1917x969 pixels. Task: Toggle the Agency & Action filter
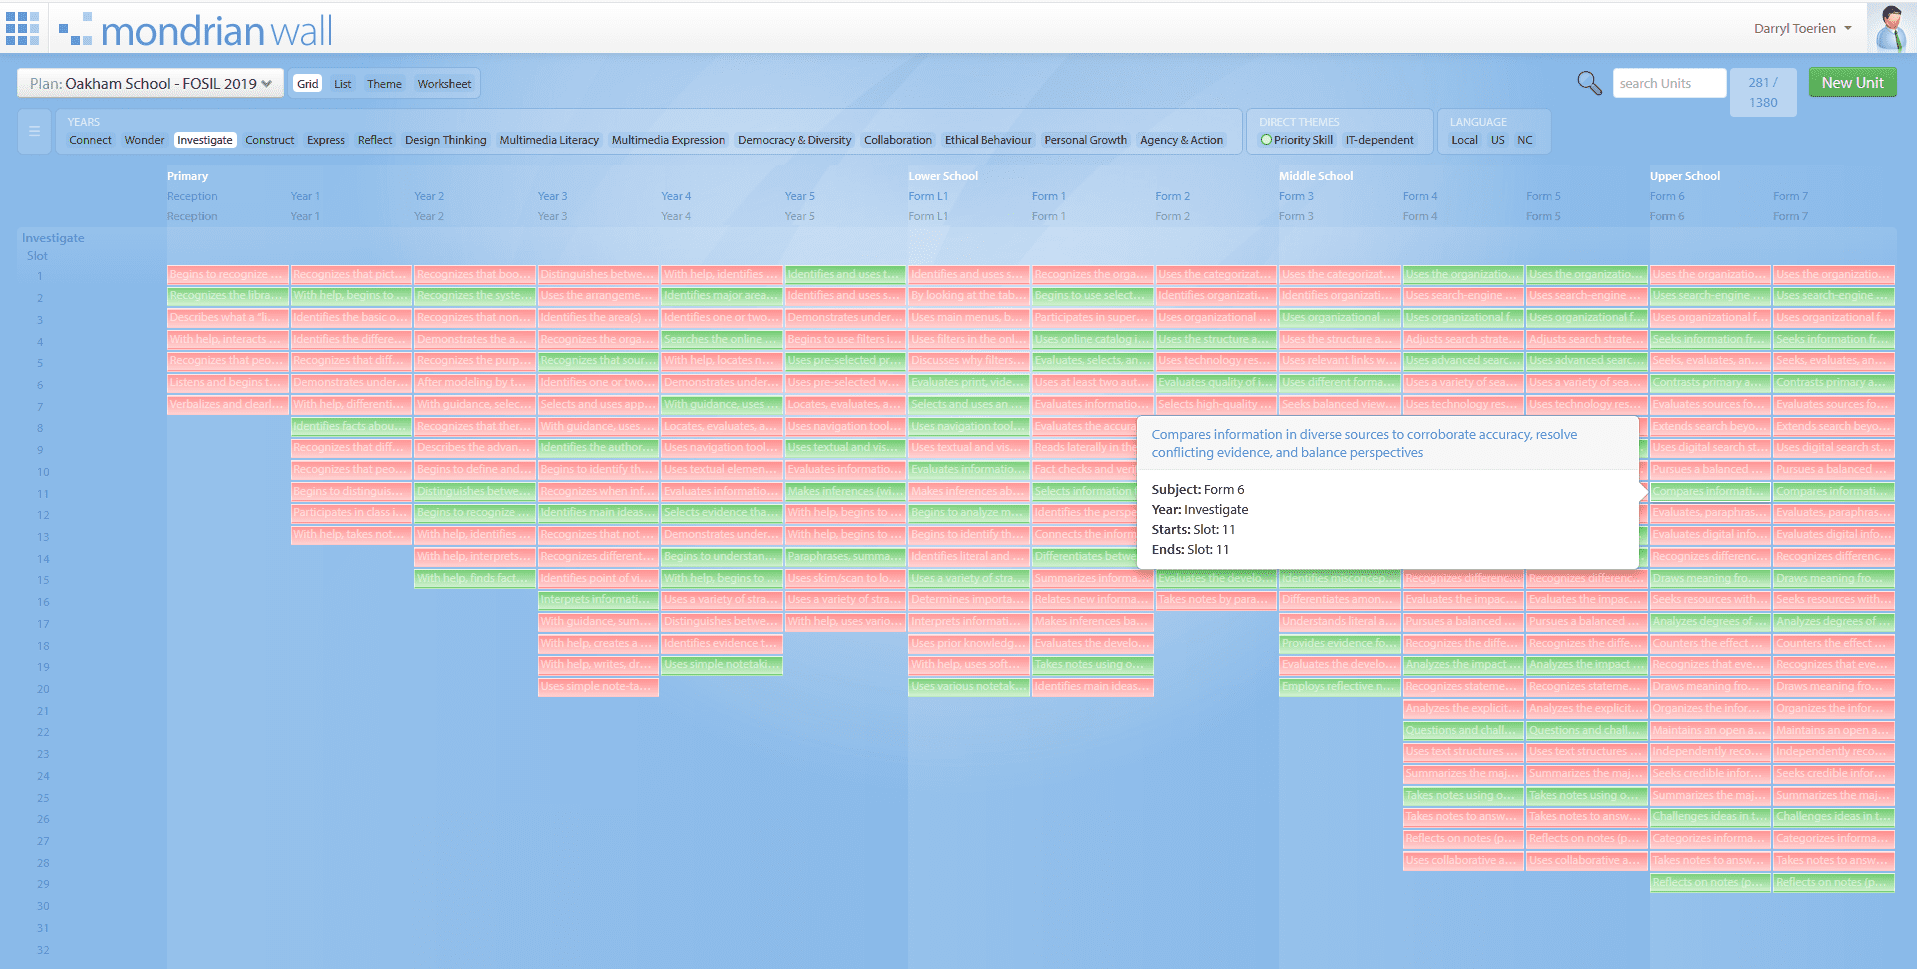click(x=1182, y=140)
